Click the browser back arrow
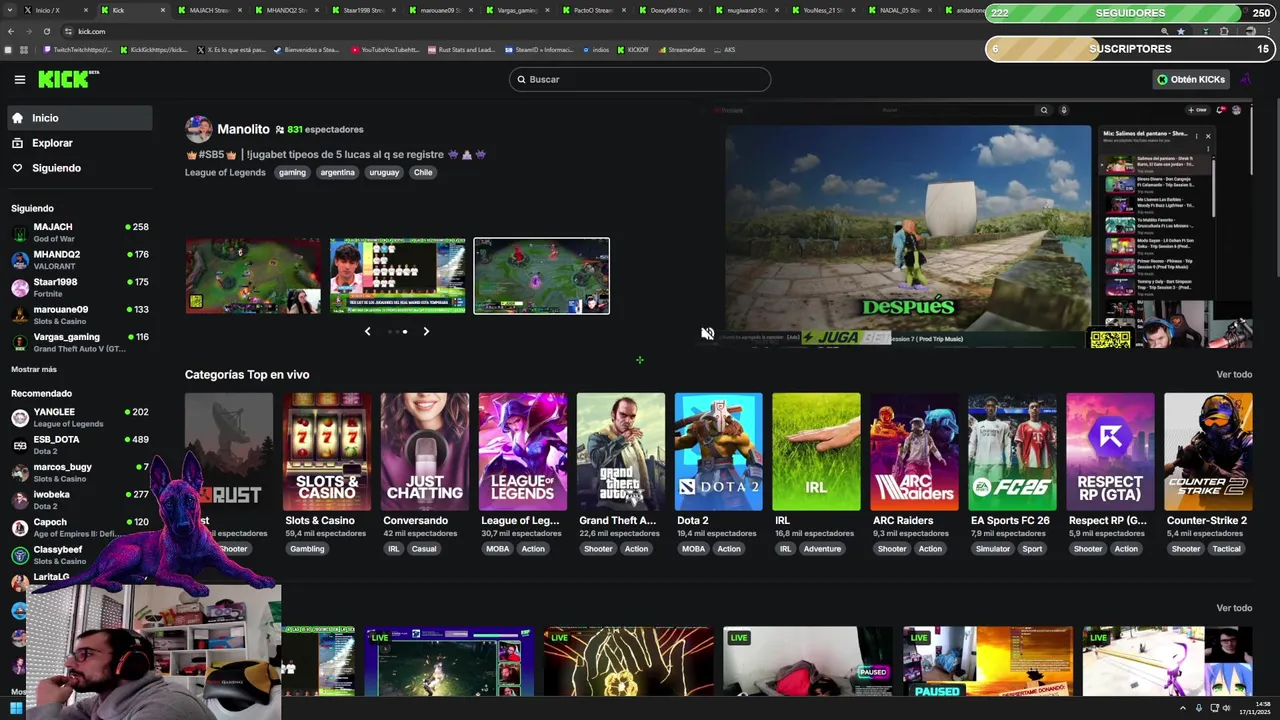Screen dimensions: 1280x720 pyautogui.click(x=9, y=31)
